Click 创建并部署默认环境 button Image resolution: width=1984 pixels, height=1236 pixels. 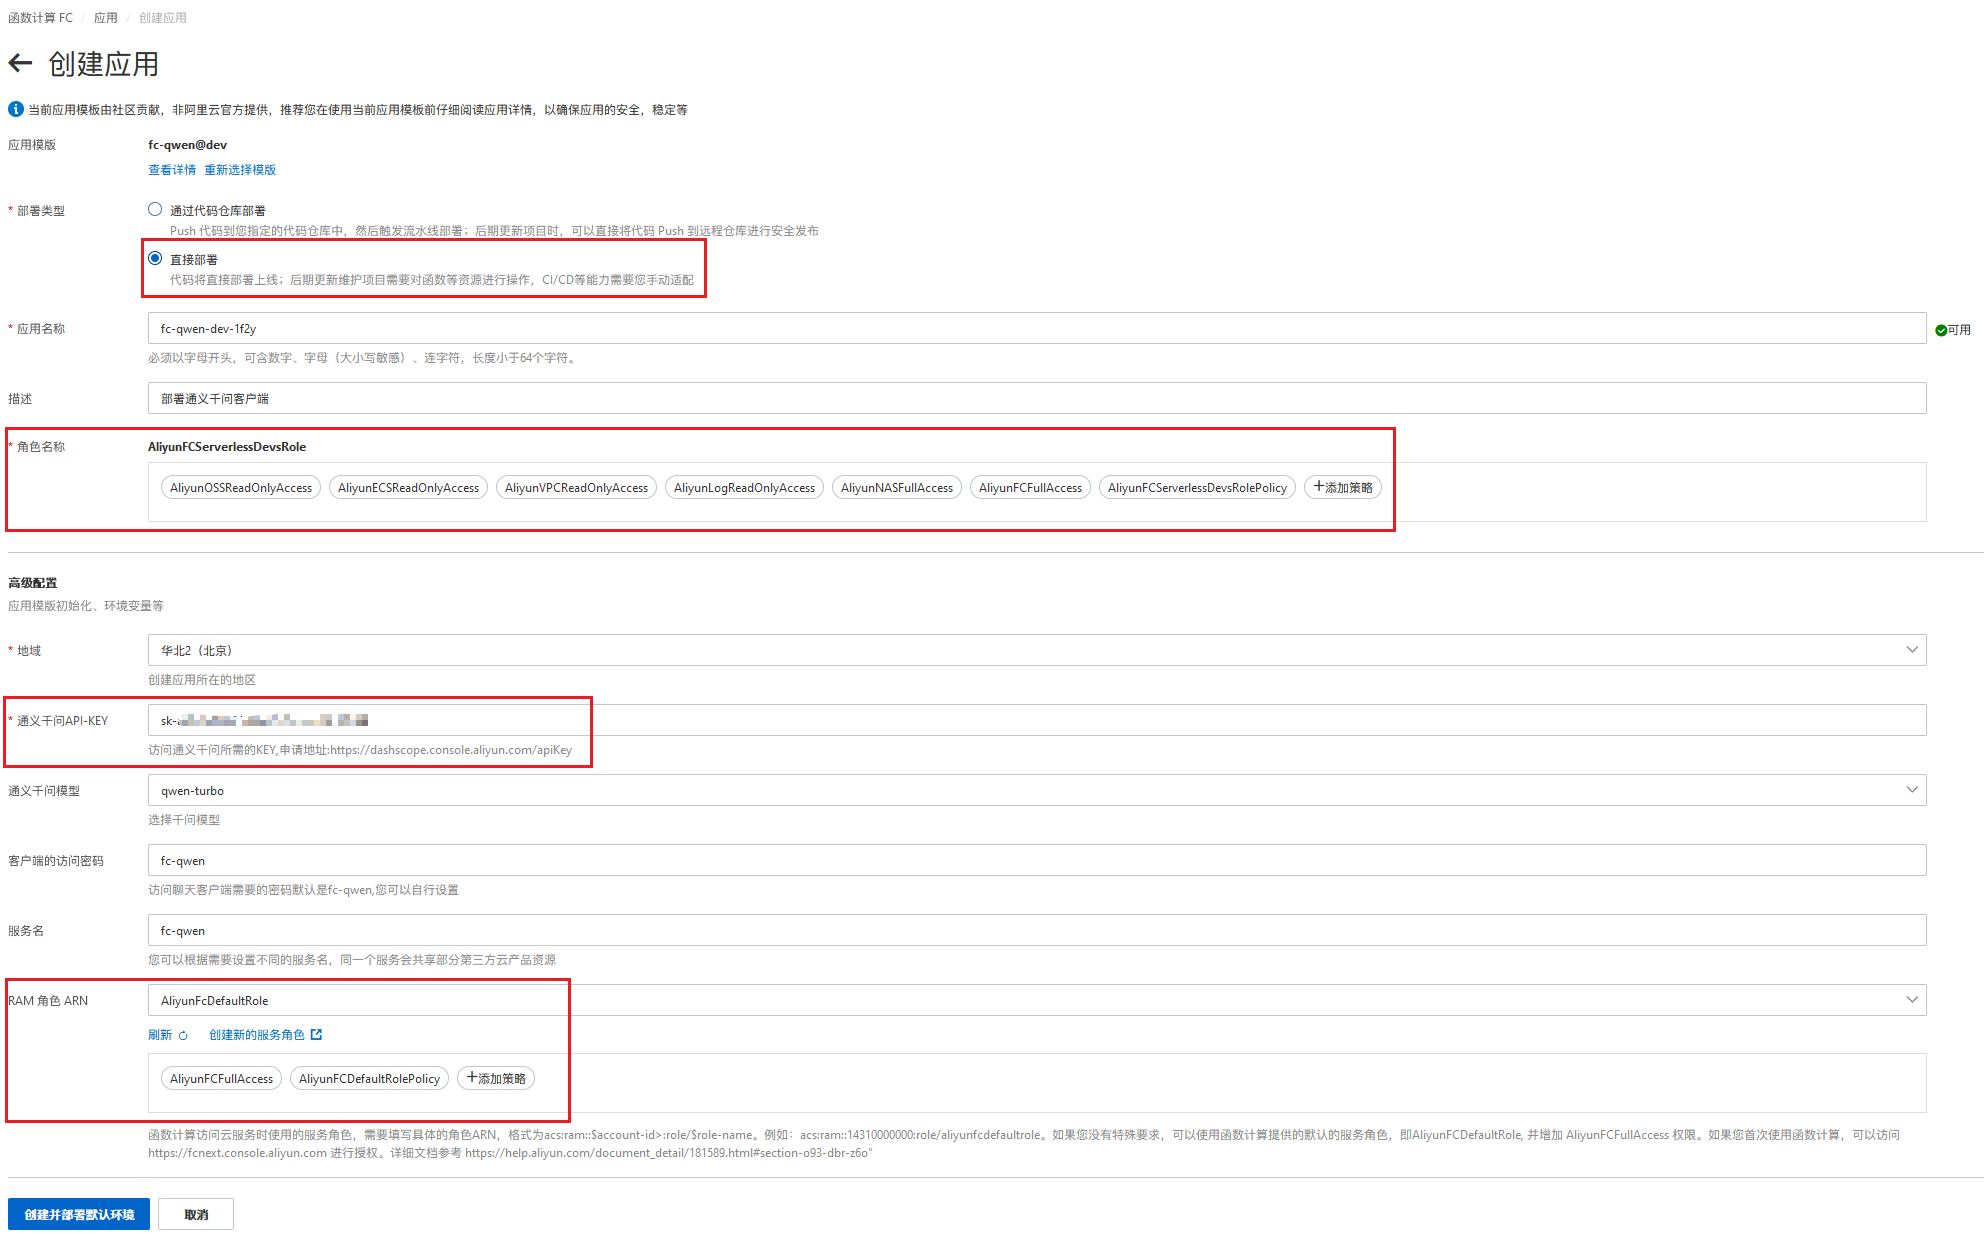click(x=79, y=1214)
